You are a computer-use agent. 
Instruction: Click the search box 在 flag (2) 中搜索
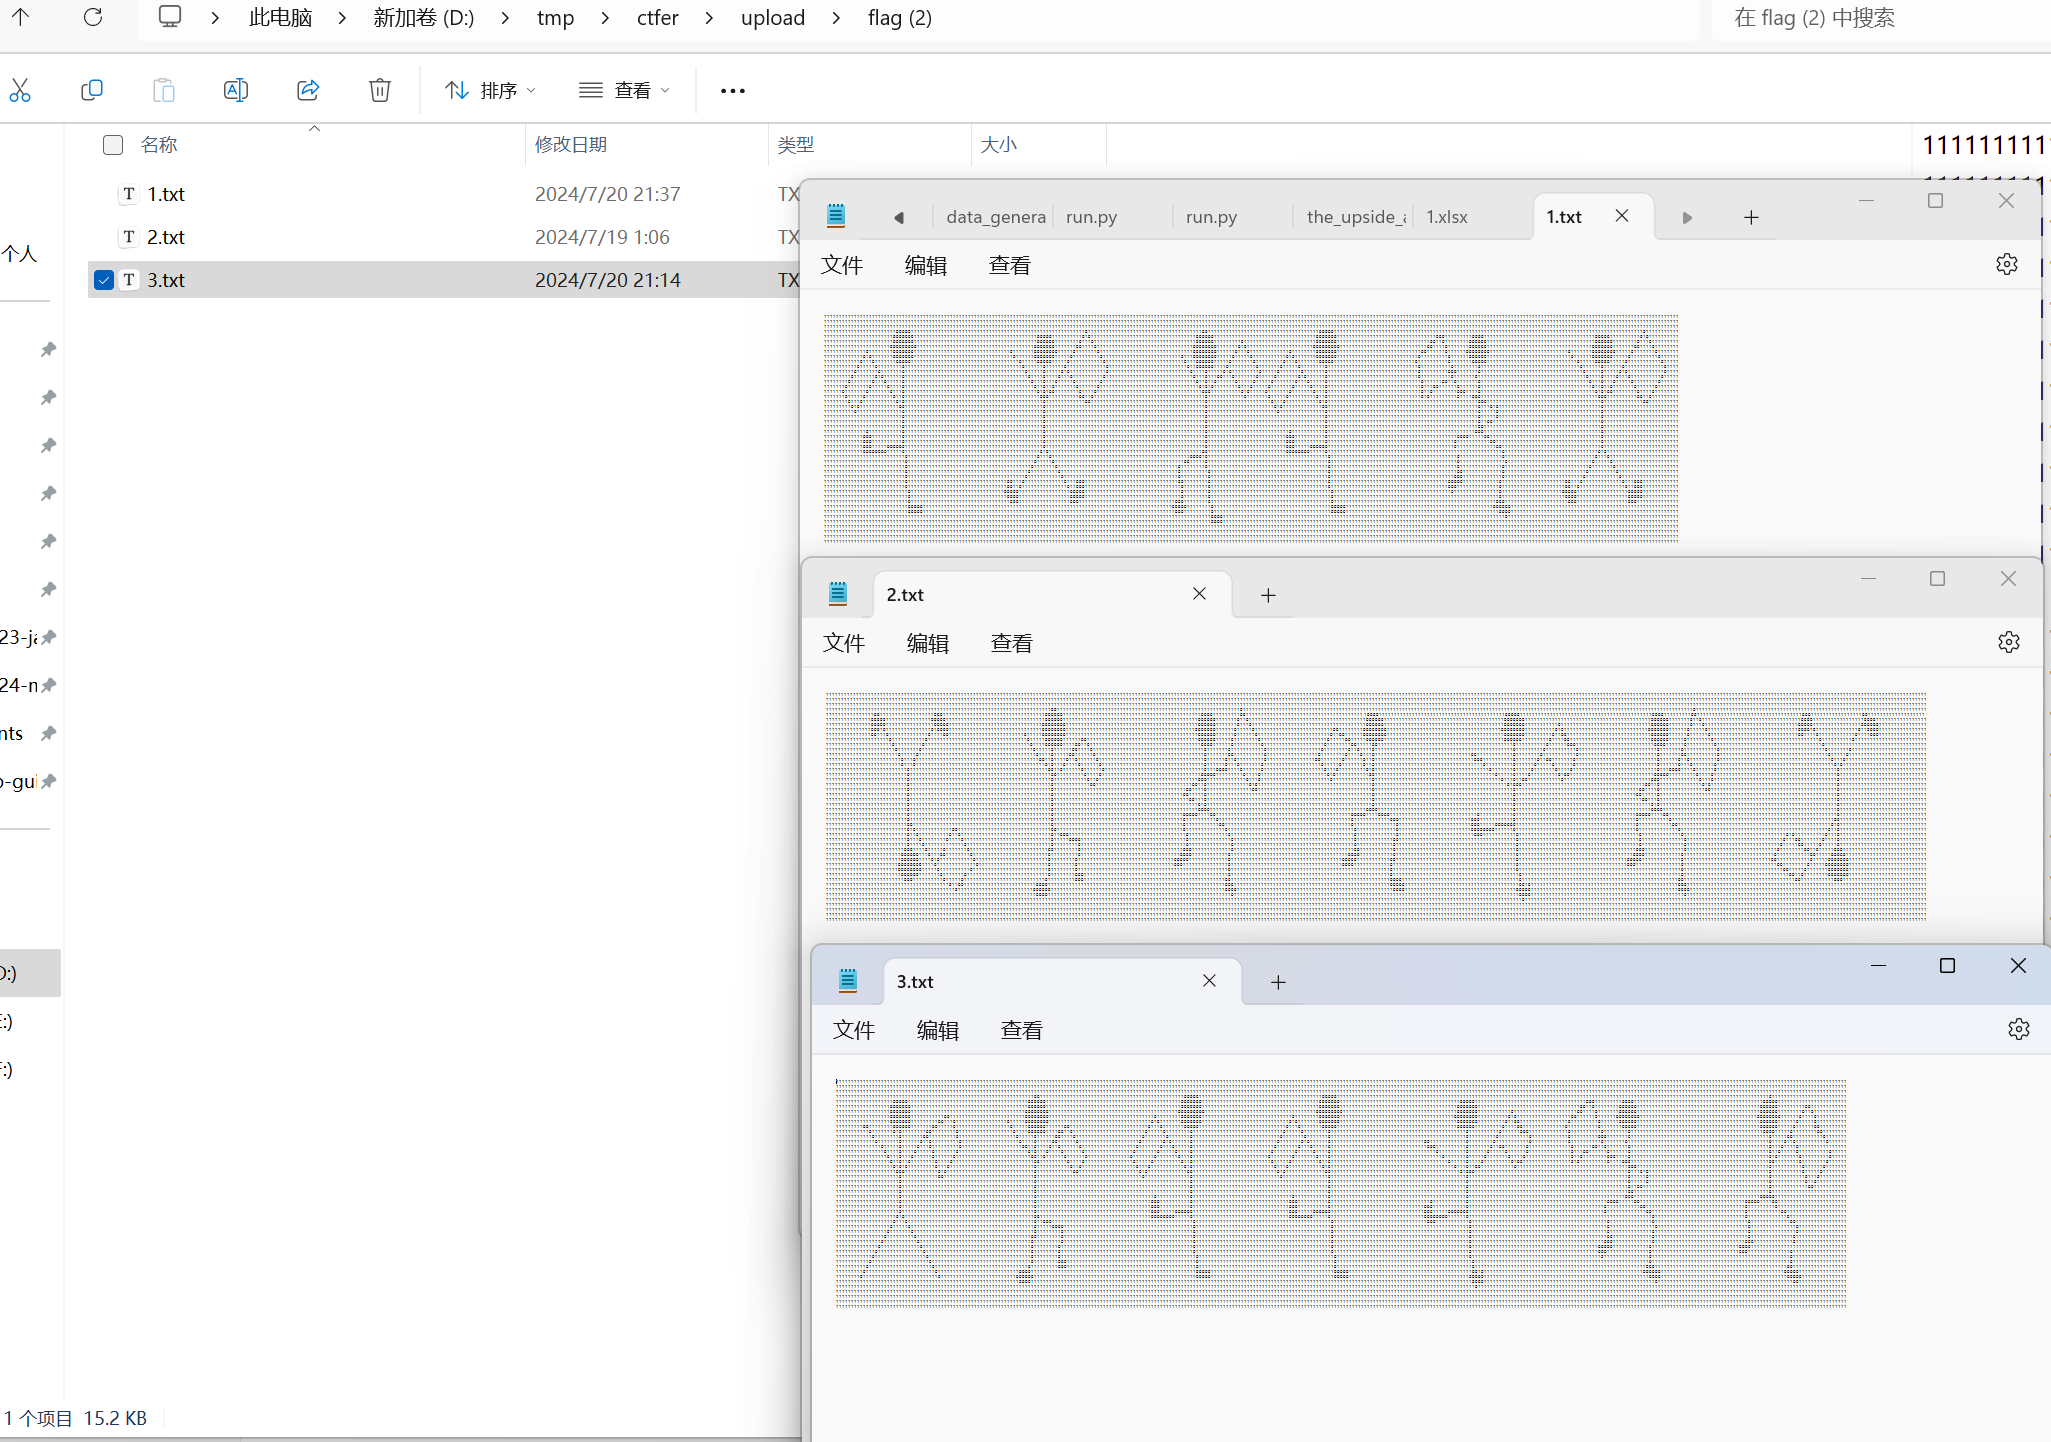pos(1880,18)
